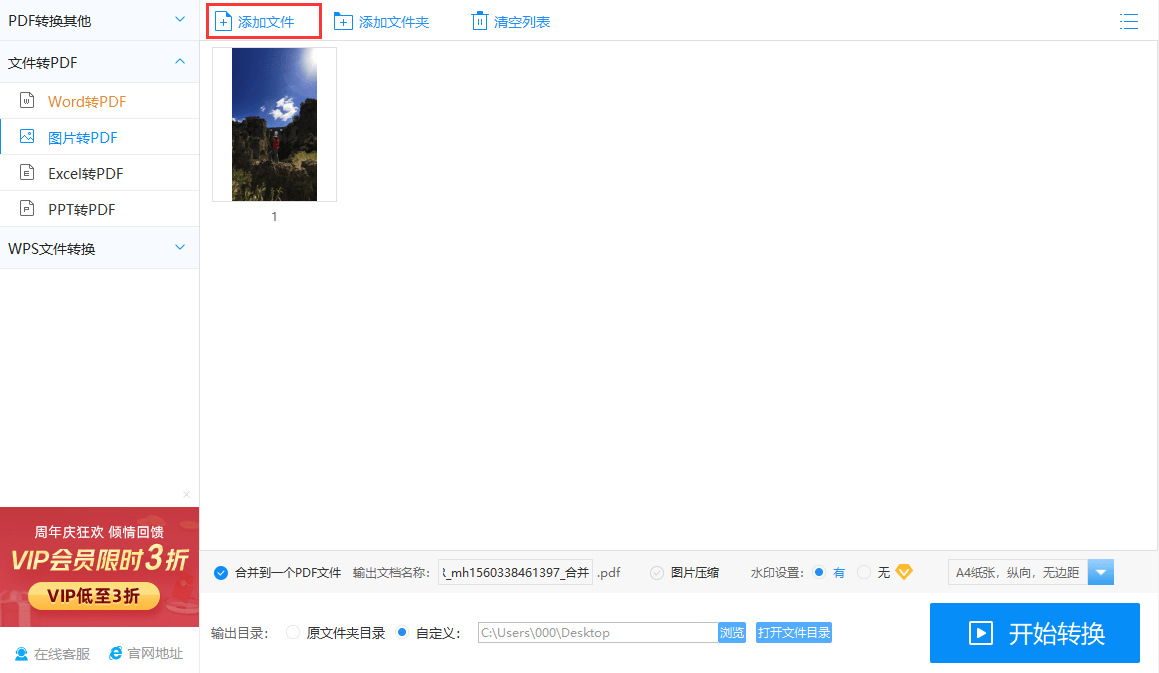Open the list view menu icon
This screenshot has height=673, width=1159.
coord(1129,21)
